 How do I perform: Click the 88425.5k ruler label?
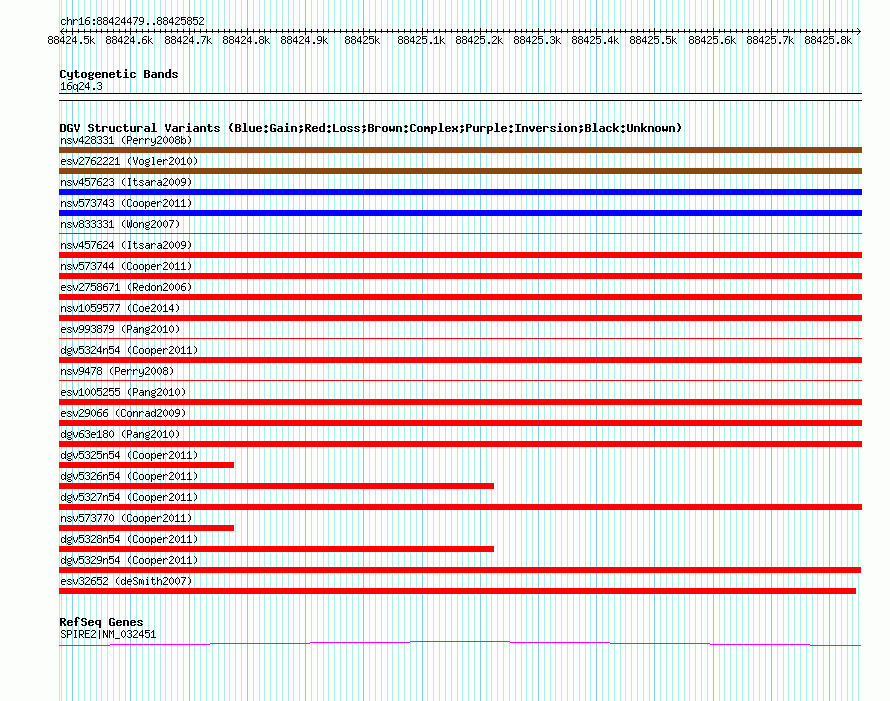tap(653, 40)
